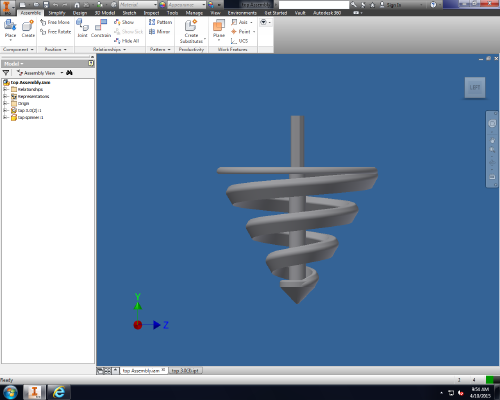Select the Place component tool
The image size is (500, 400).
tap(10, 29)
